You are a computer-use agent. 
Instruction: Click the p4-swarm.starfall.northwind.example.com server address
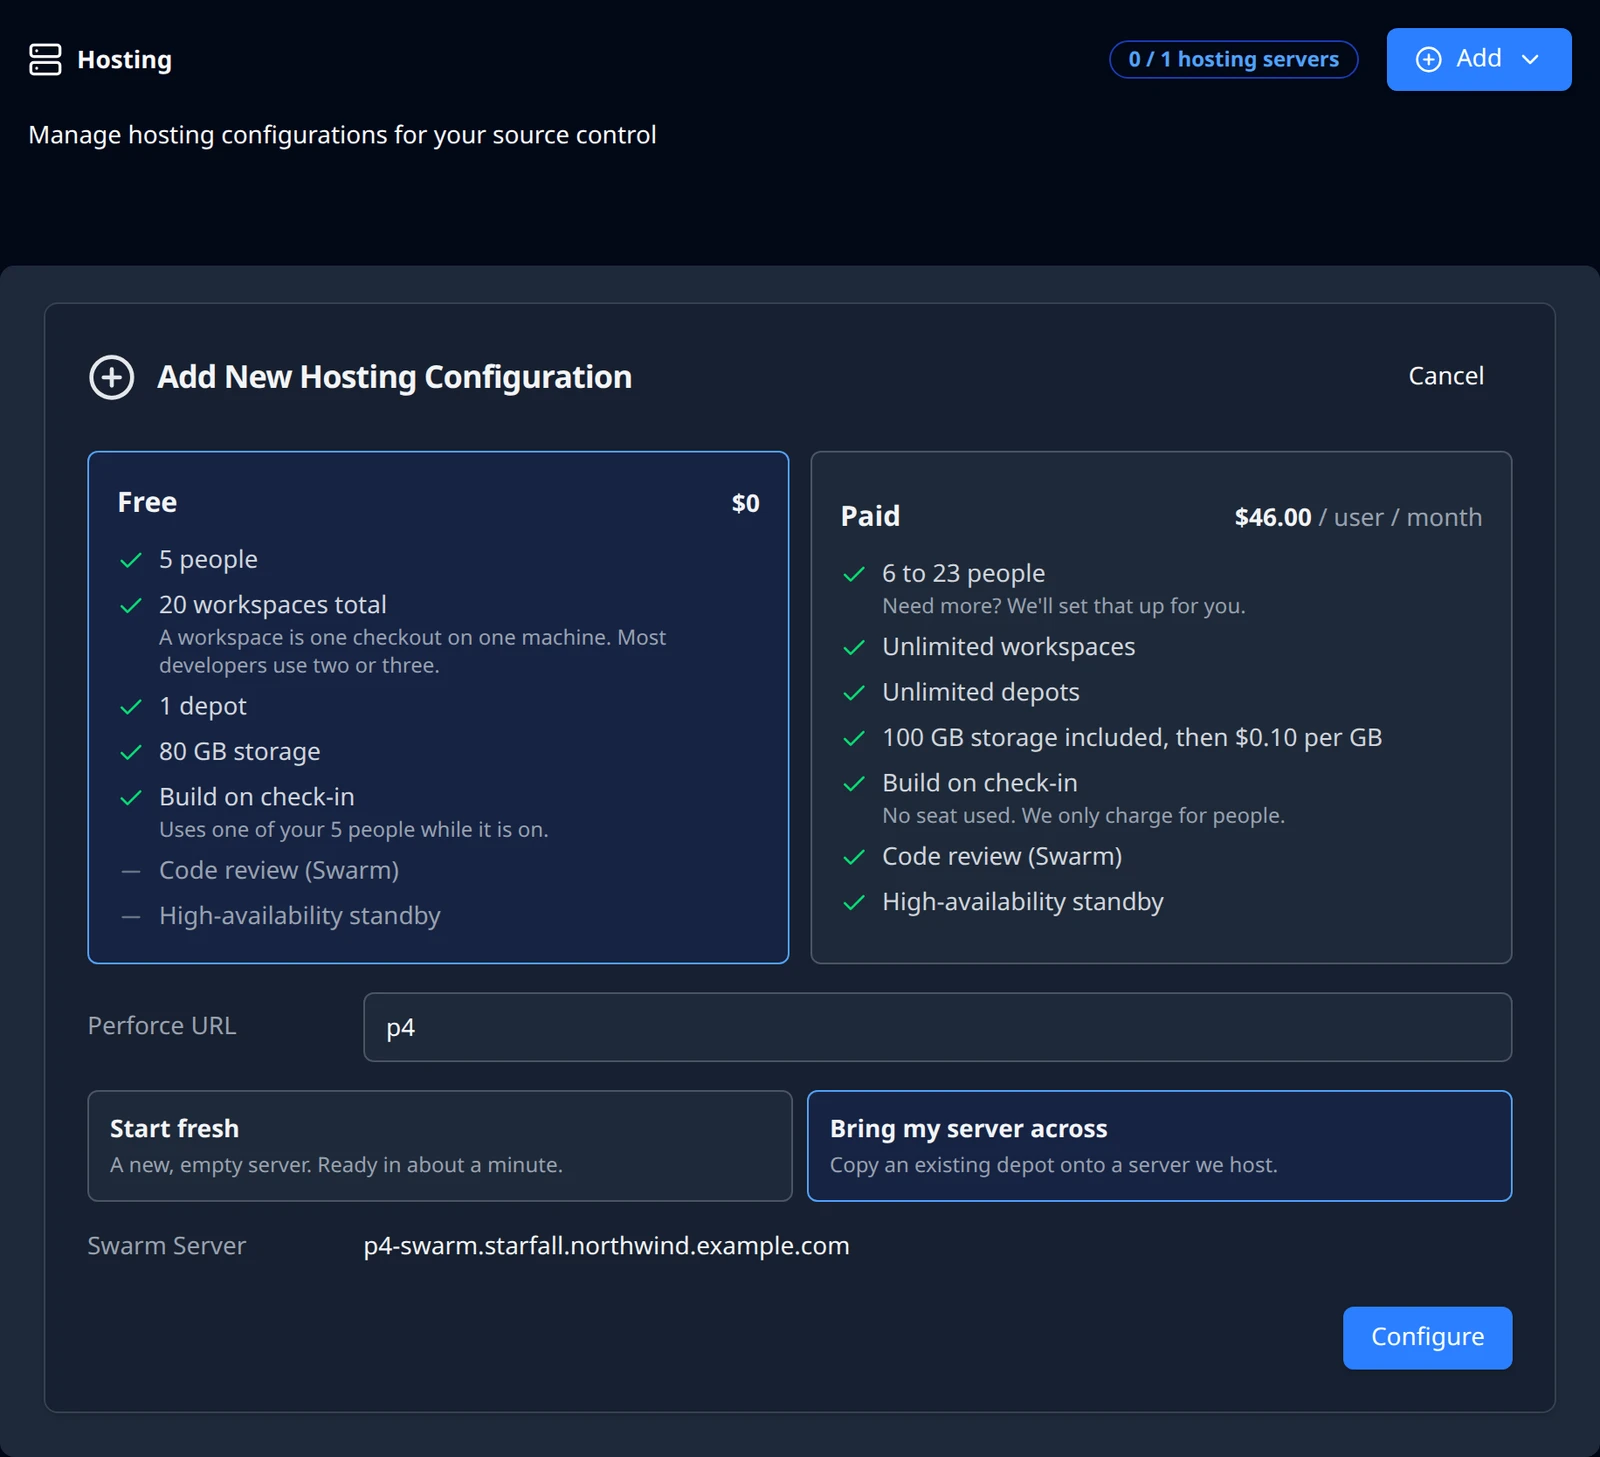(606, 1246)
